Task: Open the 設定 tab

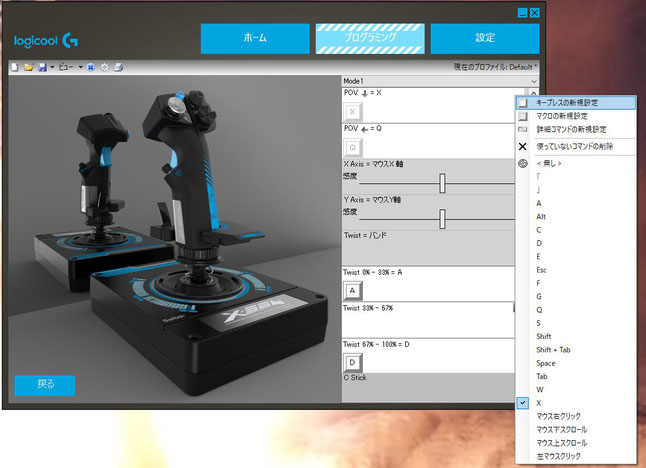Action: point(485,39)
